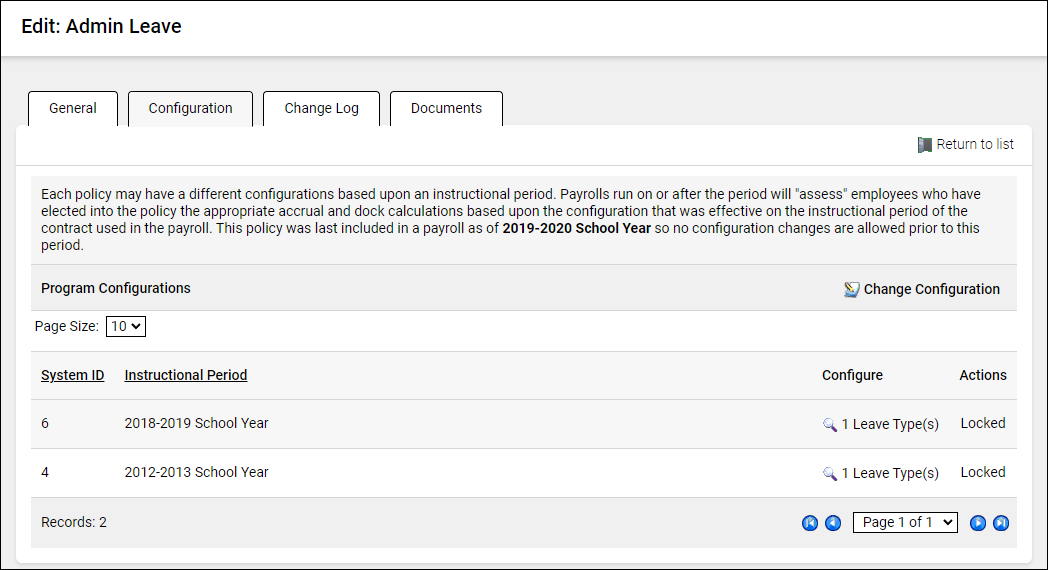1048x570 pixels.
Task: Sort by Instructional Period column header
Action: pyautogui.click(x=186, y=376)
